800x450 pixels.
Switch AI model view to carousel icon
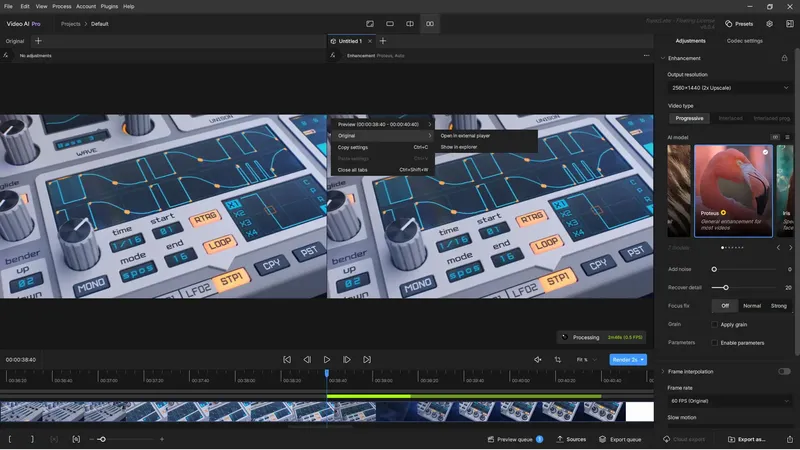[x=775, y=137]
